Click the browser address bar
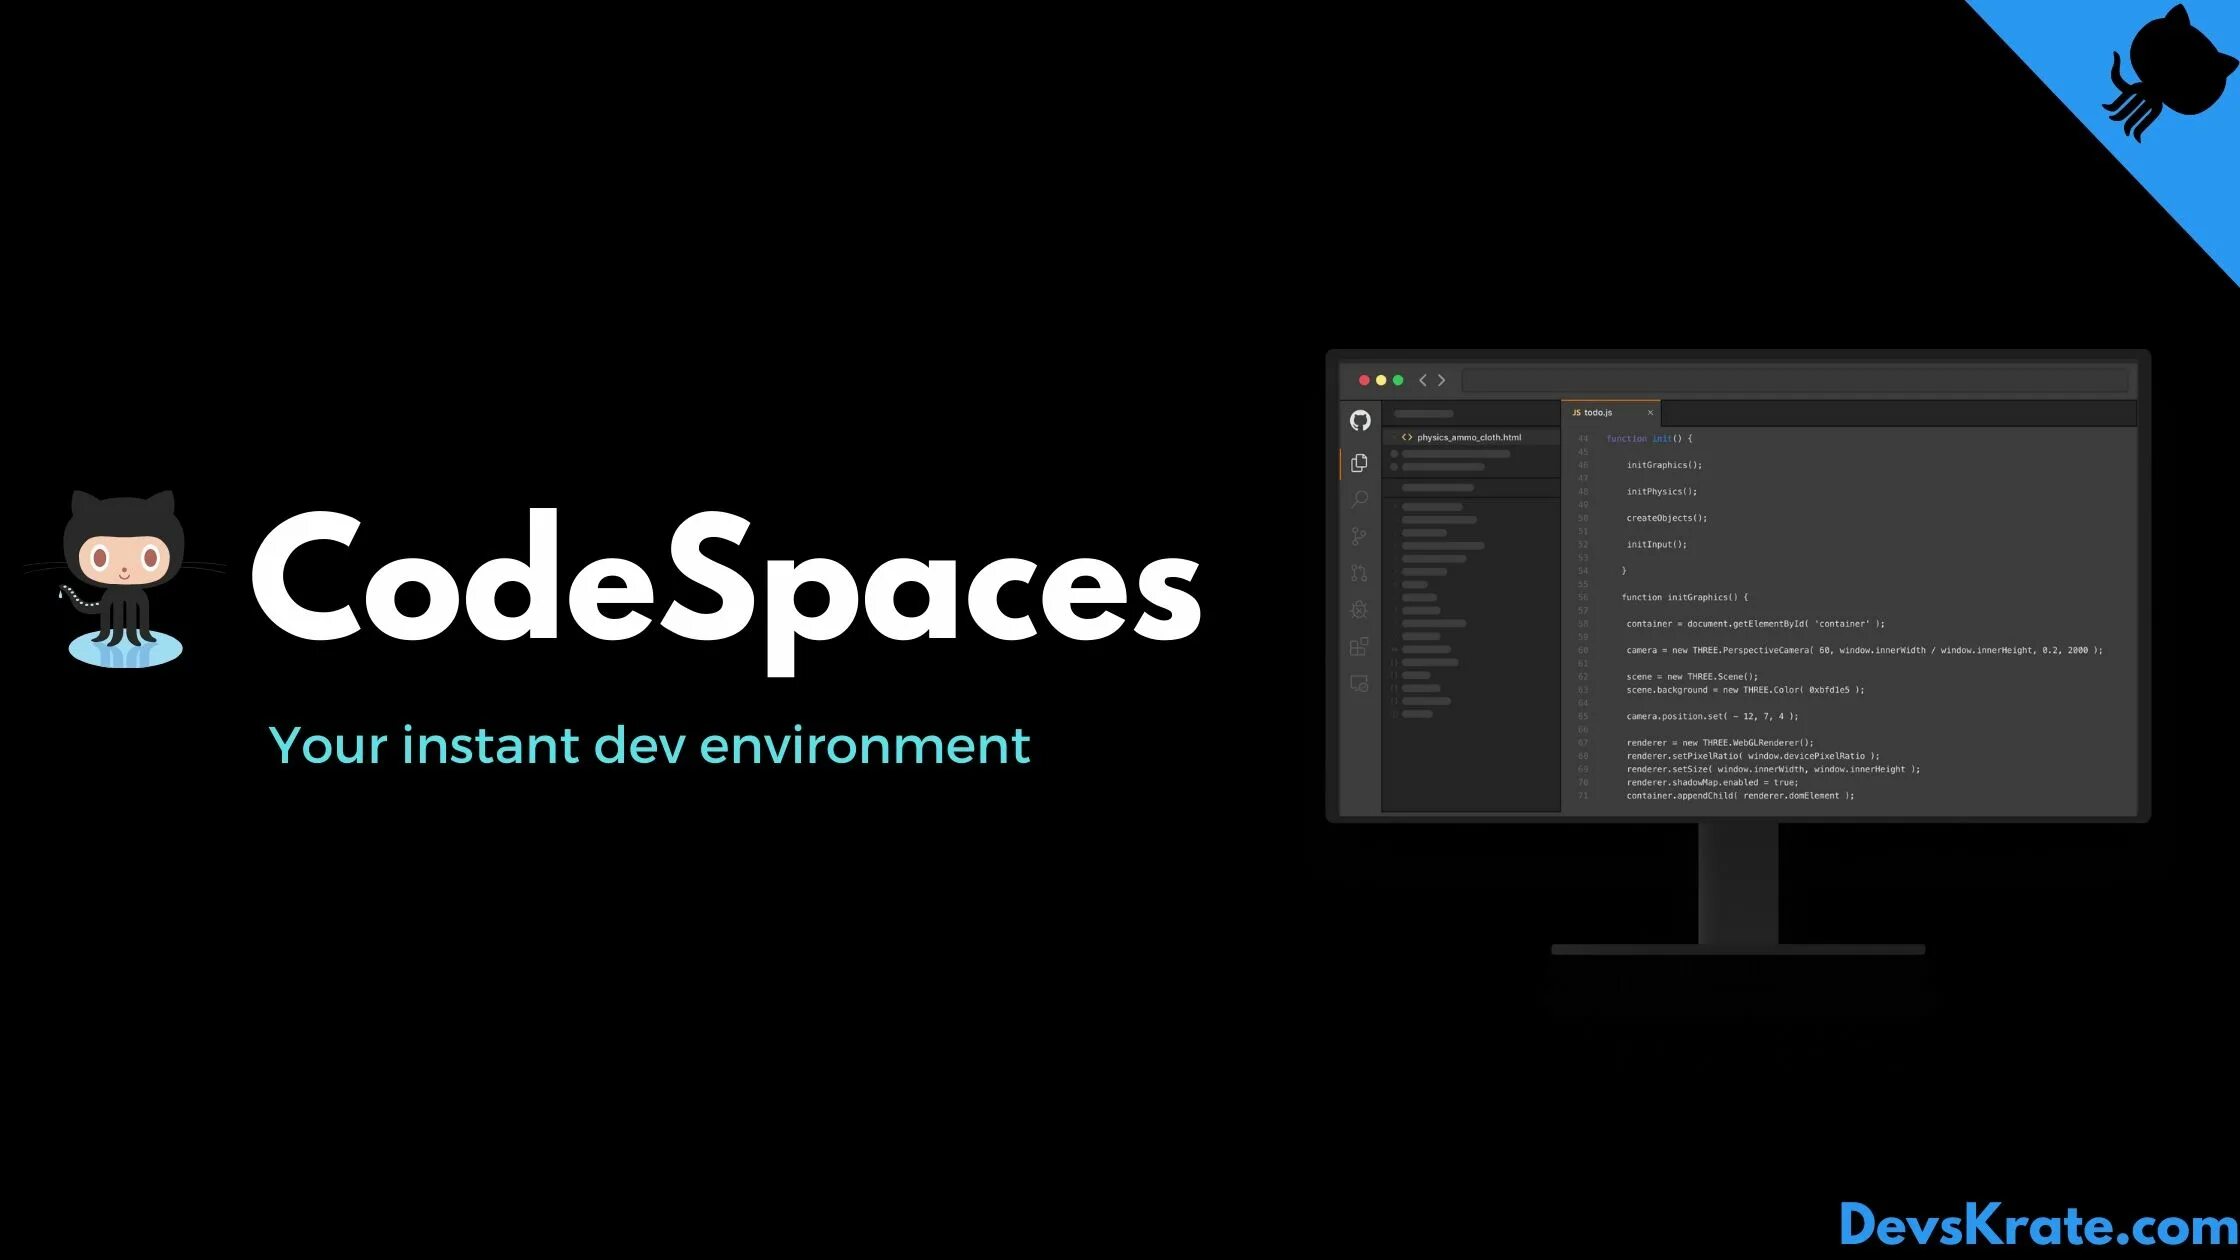 (1794, 381)
